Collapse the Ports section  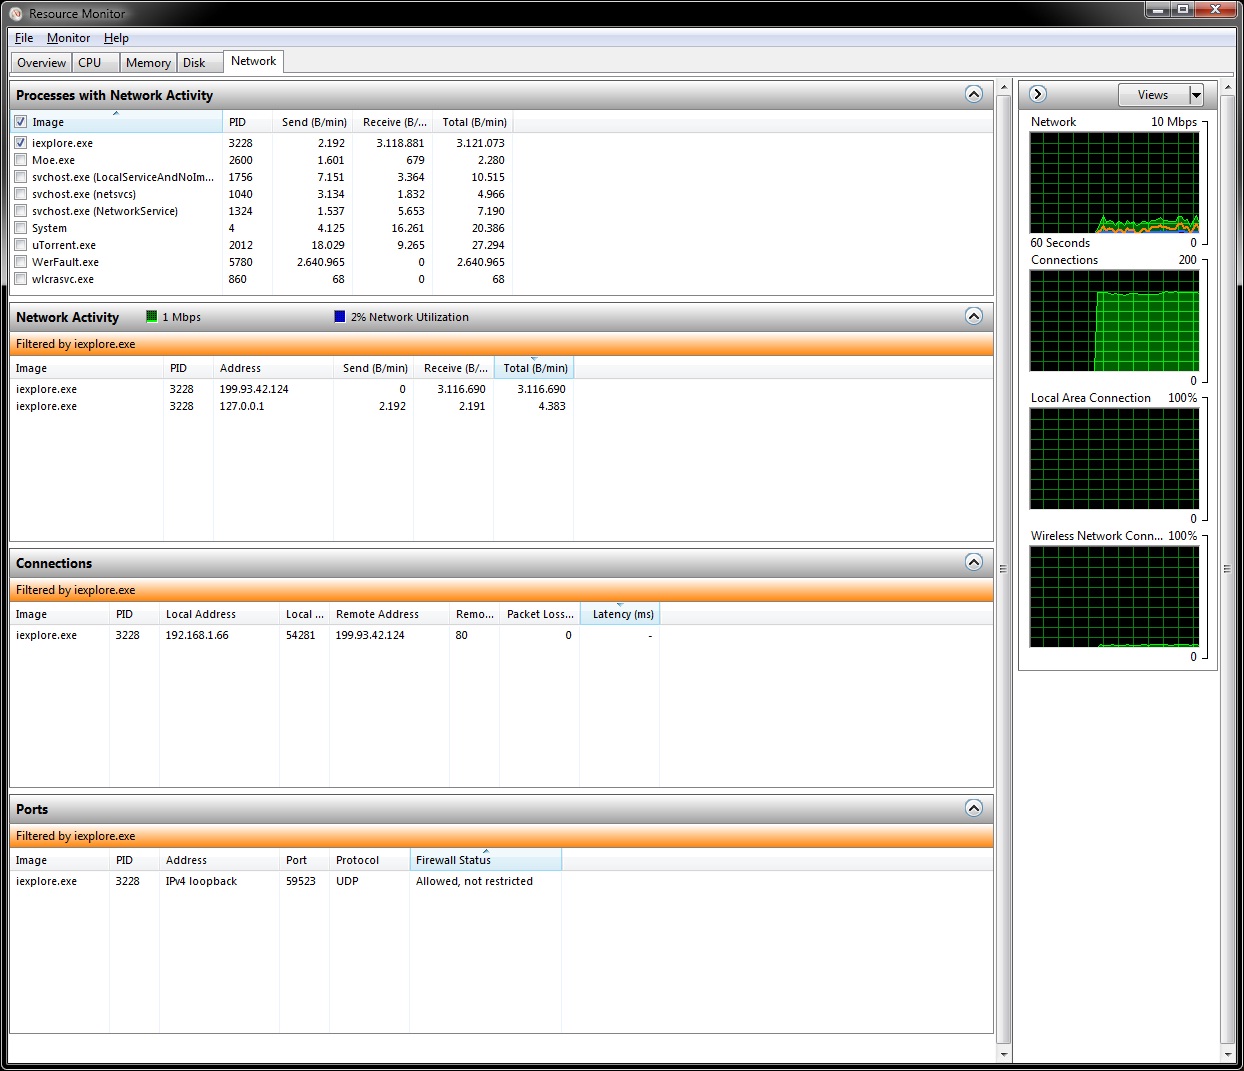pos(974,809)
